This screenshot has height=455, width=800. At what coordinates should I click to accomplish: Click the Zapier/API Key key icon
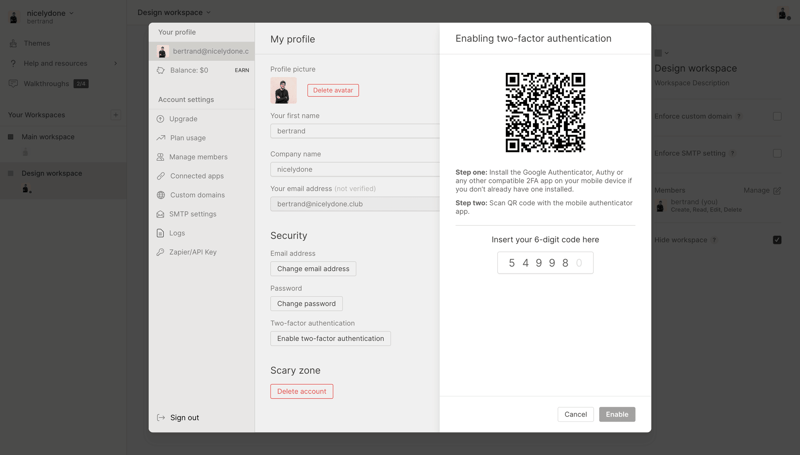tap(160, 252)
